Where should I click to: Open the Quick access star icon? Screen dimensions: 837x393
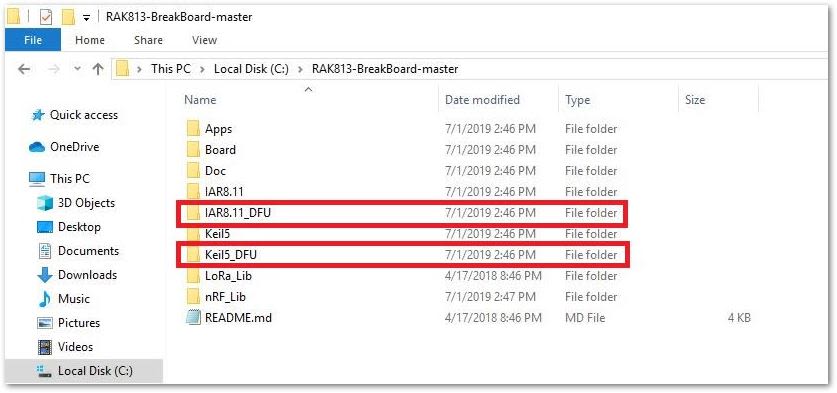click(37, 115)
